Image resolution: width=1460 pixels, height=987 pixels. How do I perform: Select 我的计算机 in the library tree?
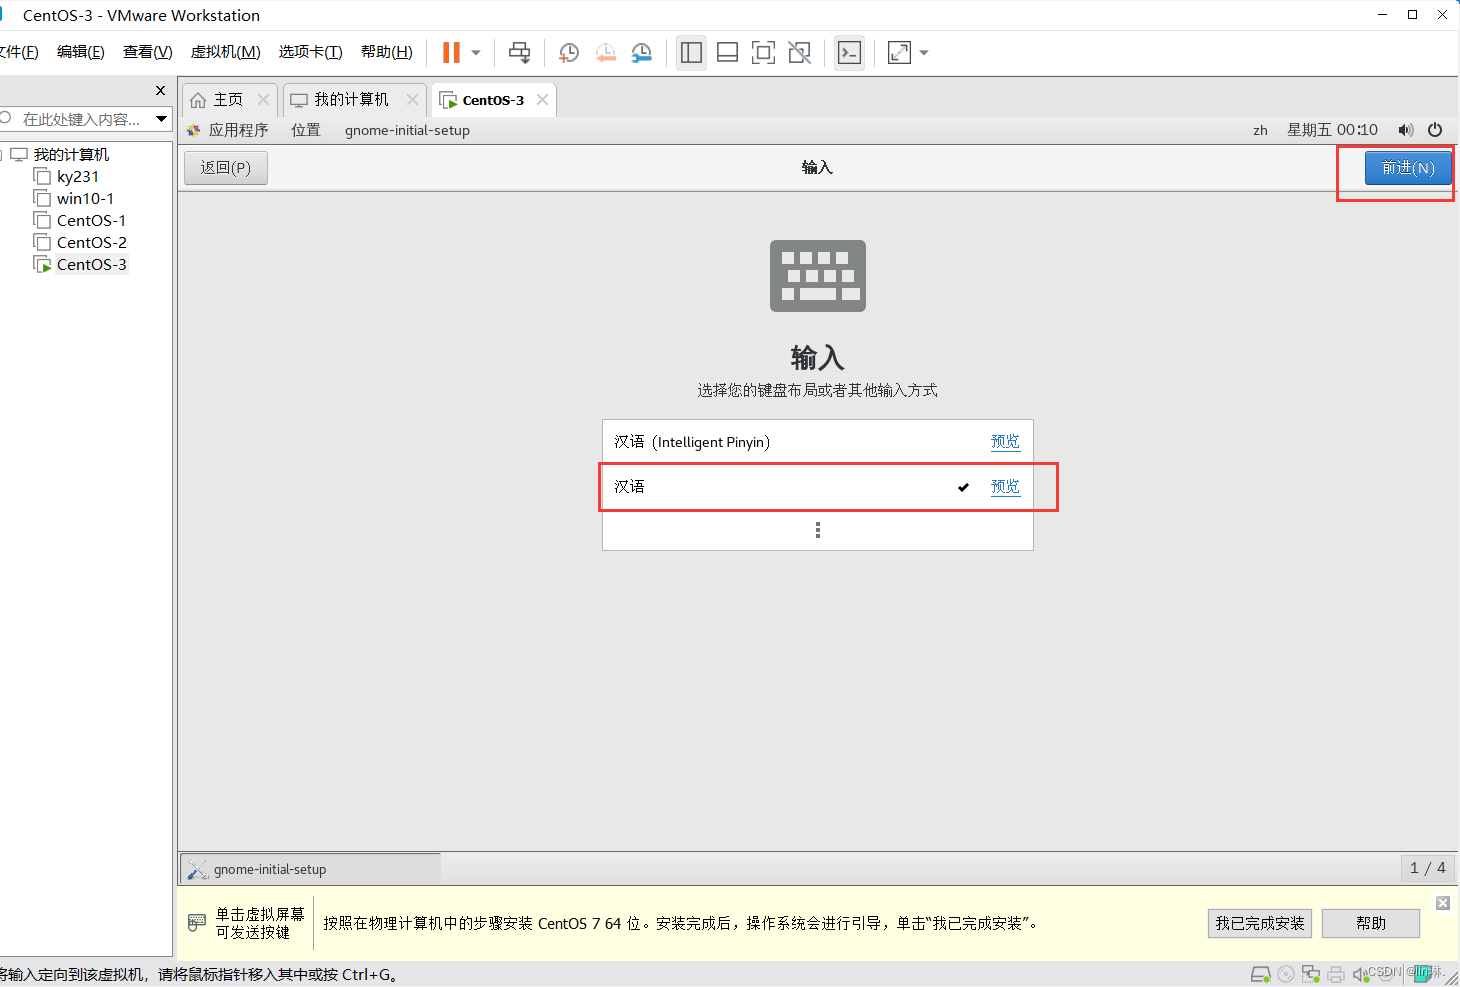(x=71, y=154)
